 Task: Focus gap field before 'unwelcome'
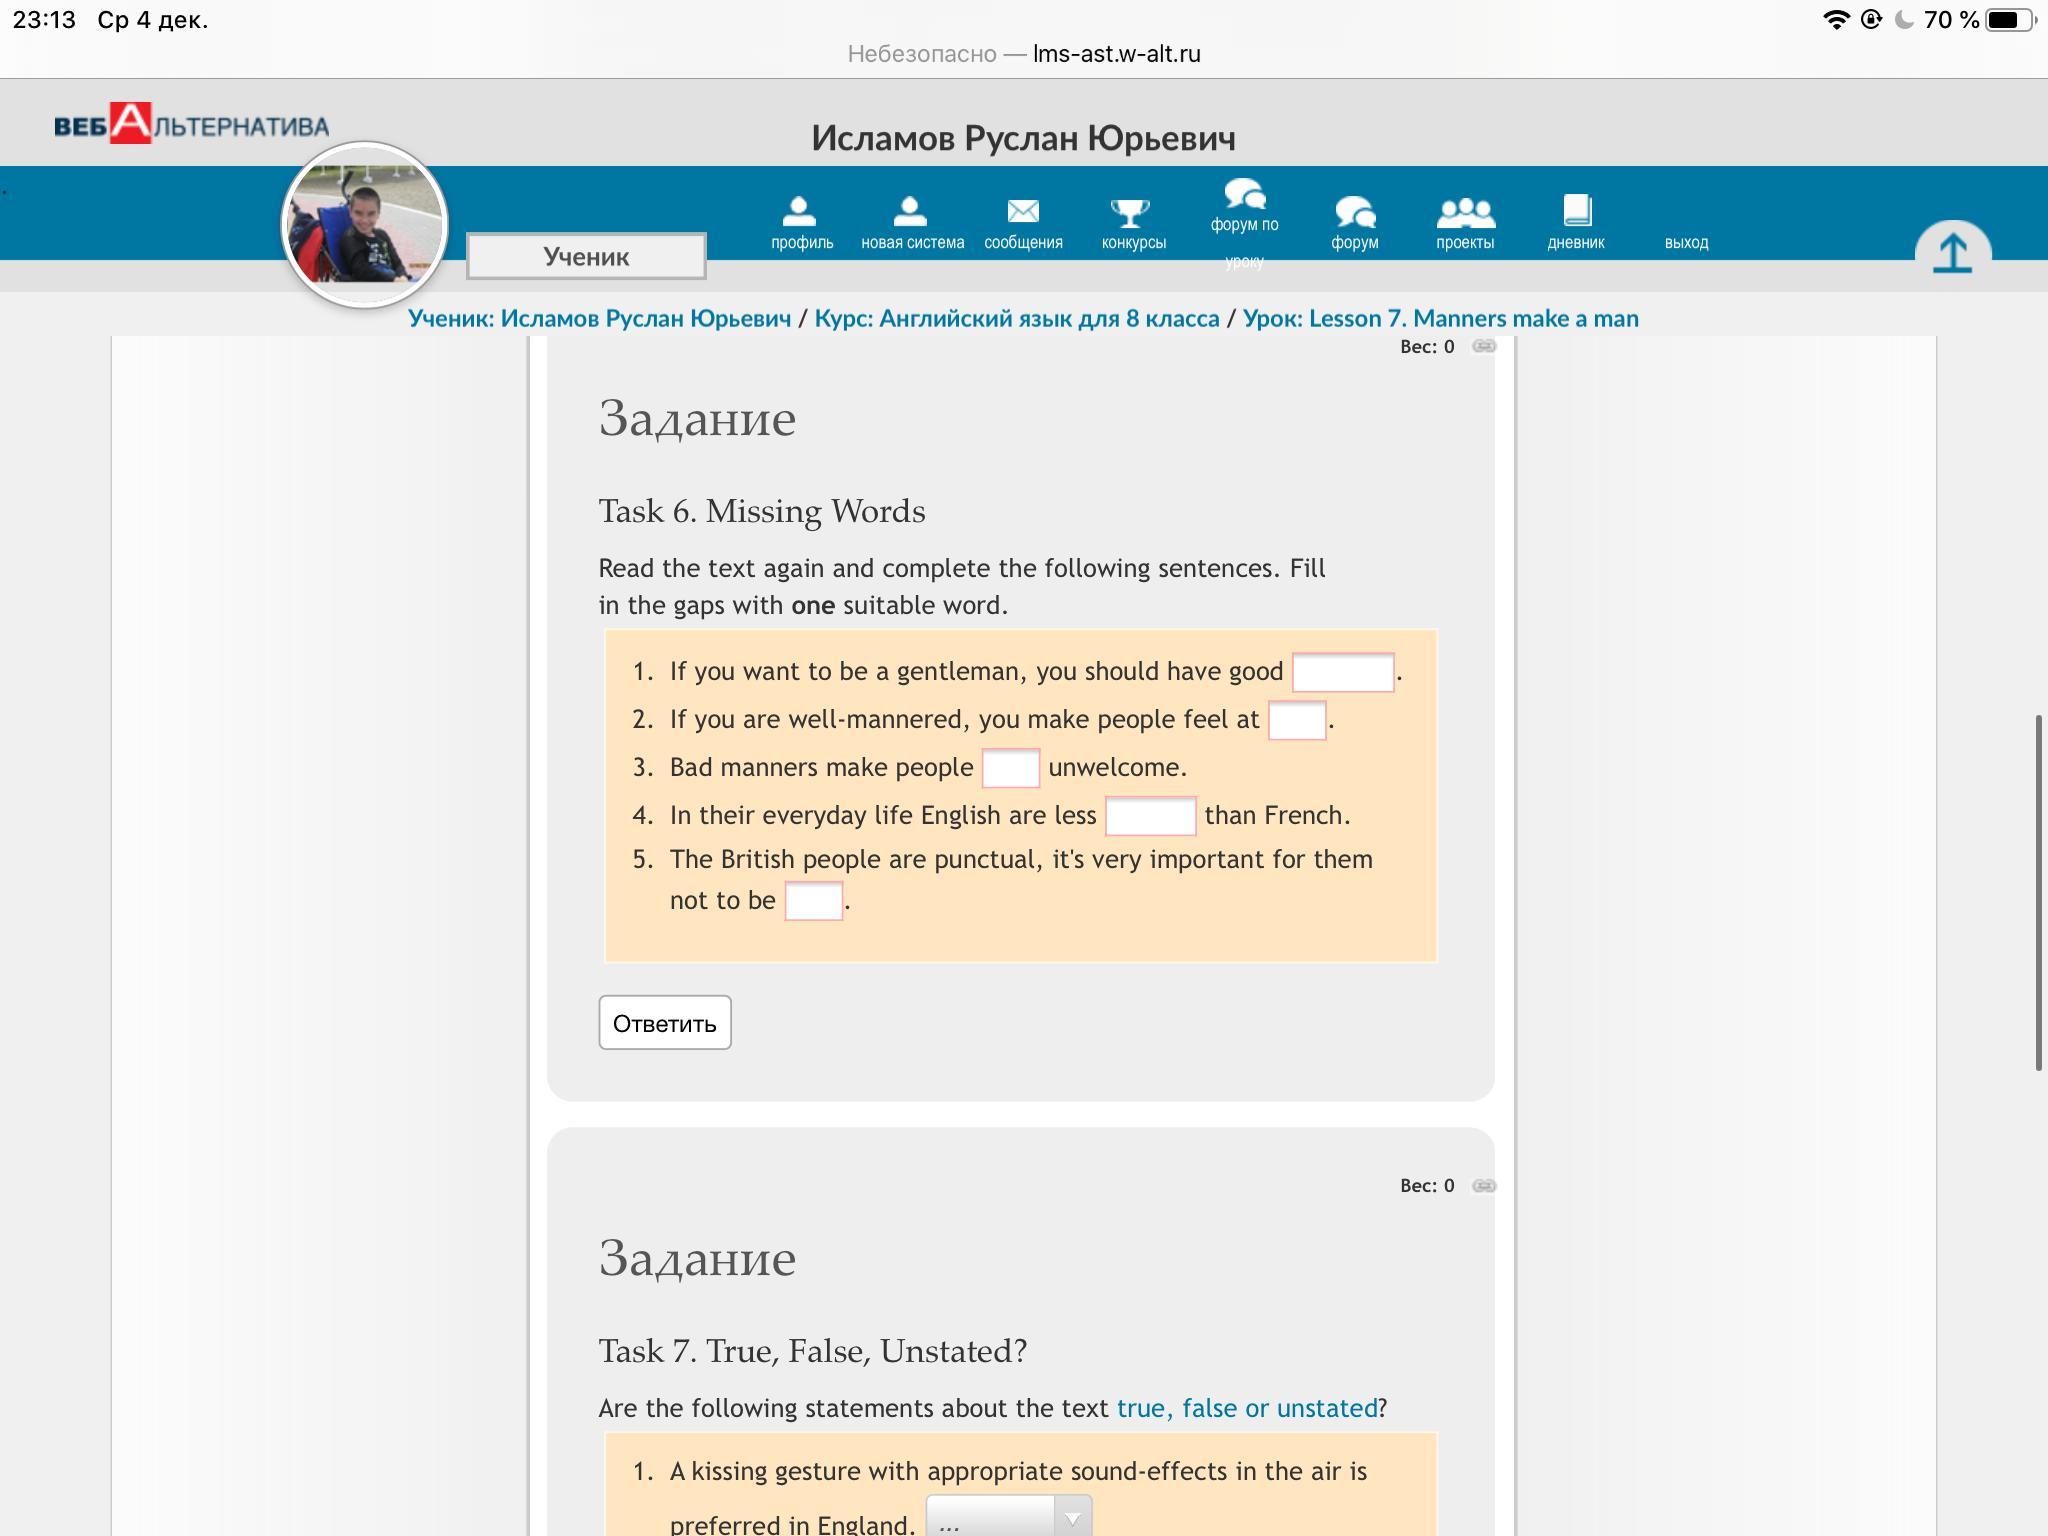tap(1011, 768)
